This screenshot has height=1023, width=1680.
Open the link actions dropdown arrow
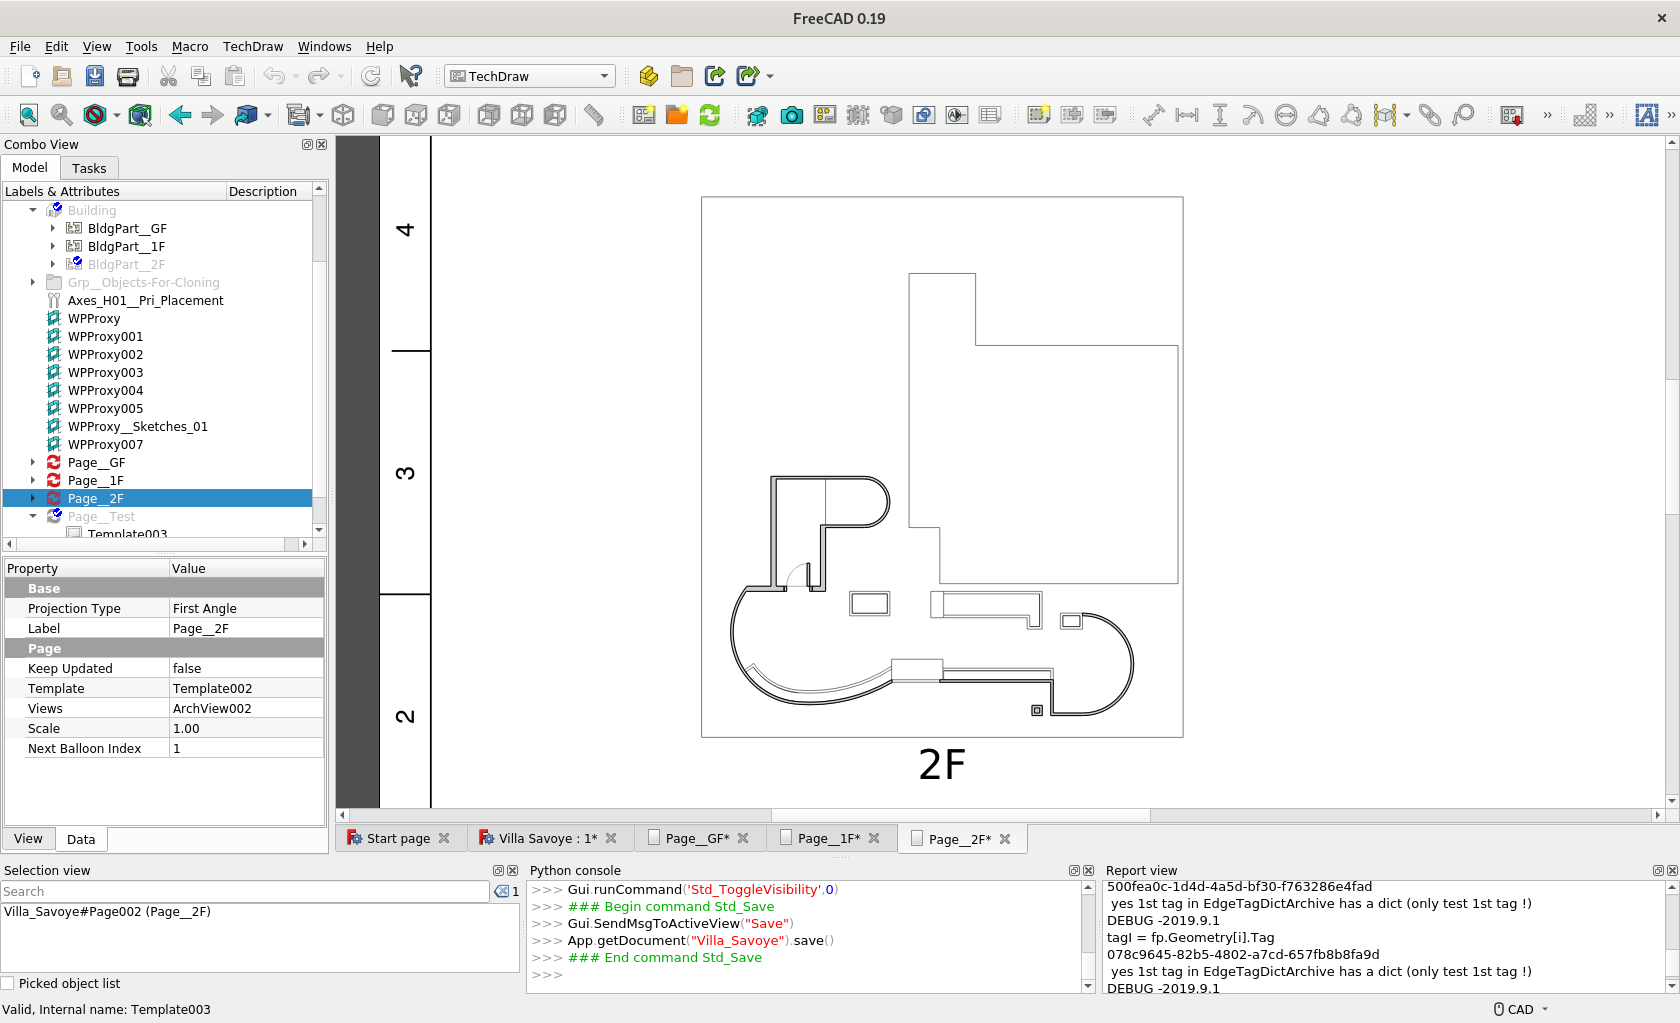click(770, 76)
